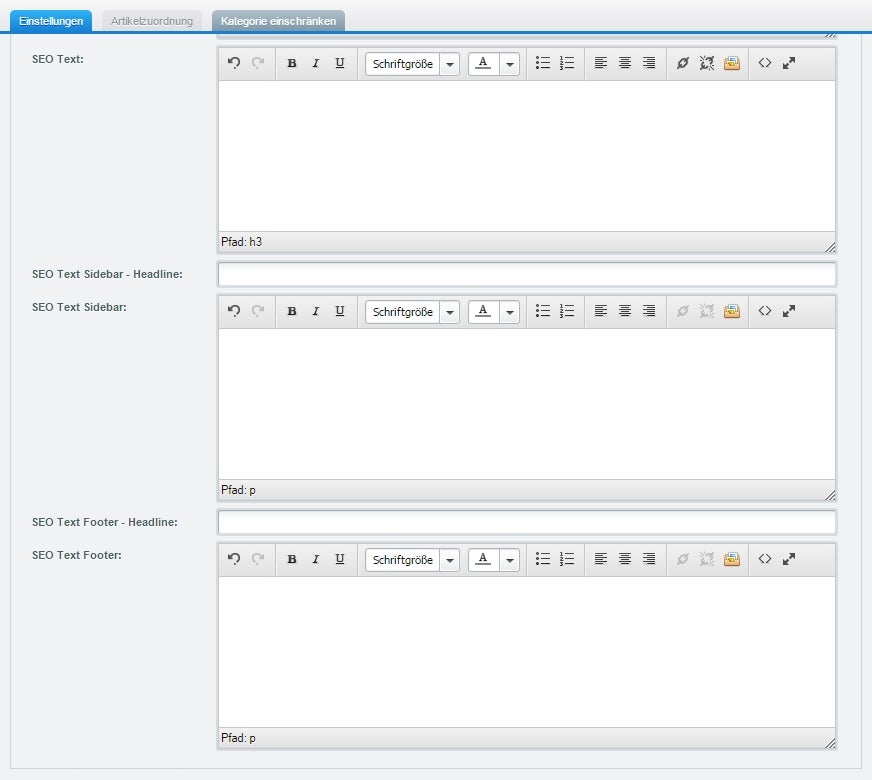
Task: Click inside the SEO Text Footer editor area
Action: click(x=527, y=652)
